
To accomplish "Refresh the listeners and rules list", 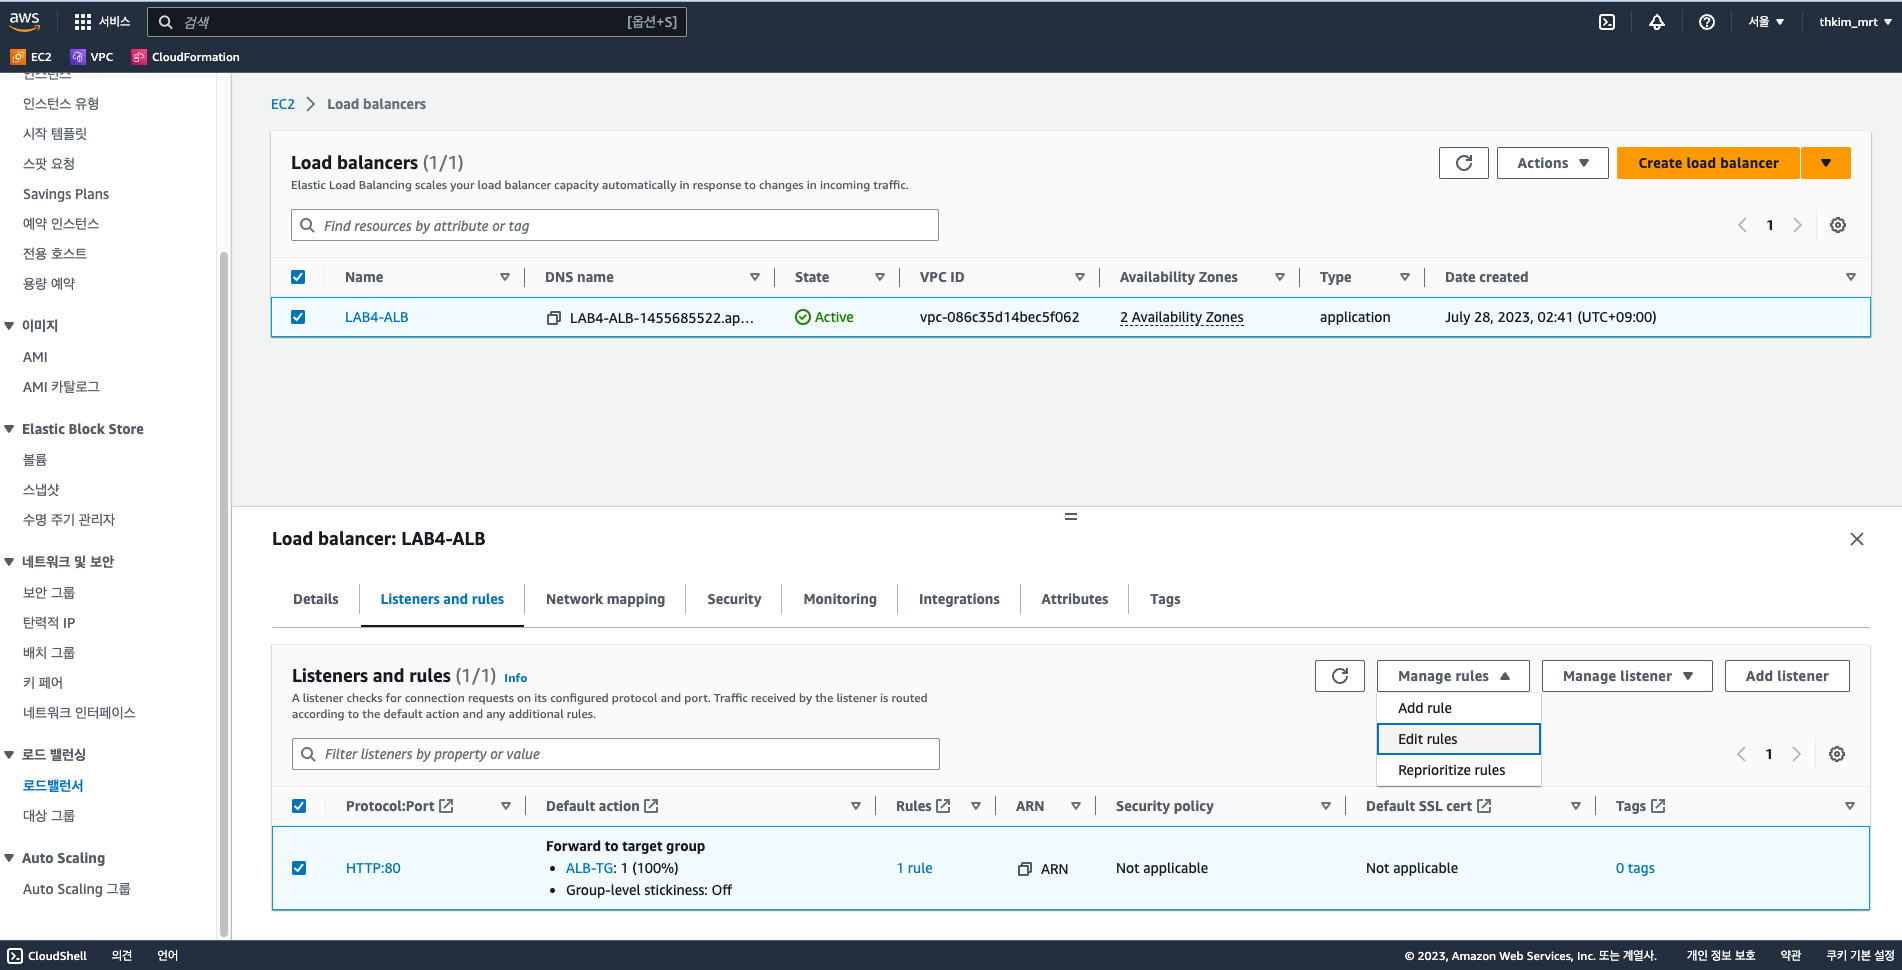I will 1340,676.
